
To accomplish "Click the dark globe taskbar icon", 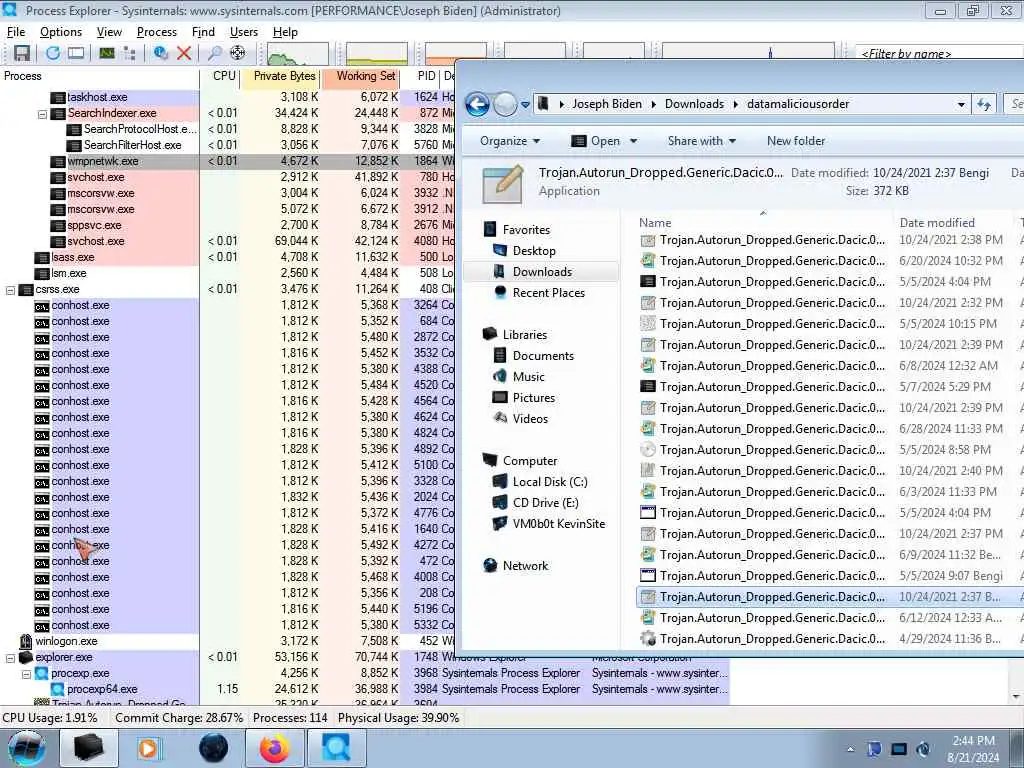I will coord(214,748).
